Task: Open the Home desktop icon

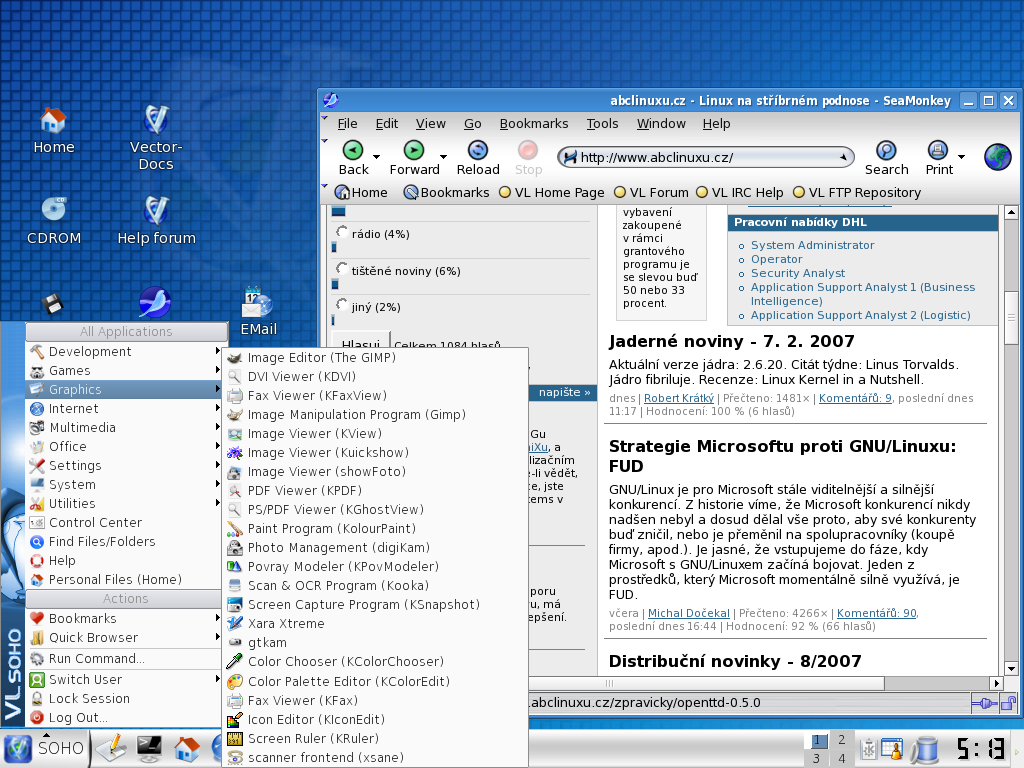Action: pyautogui.click(x=54, y=131)
